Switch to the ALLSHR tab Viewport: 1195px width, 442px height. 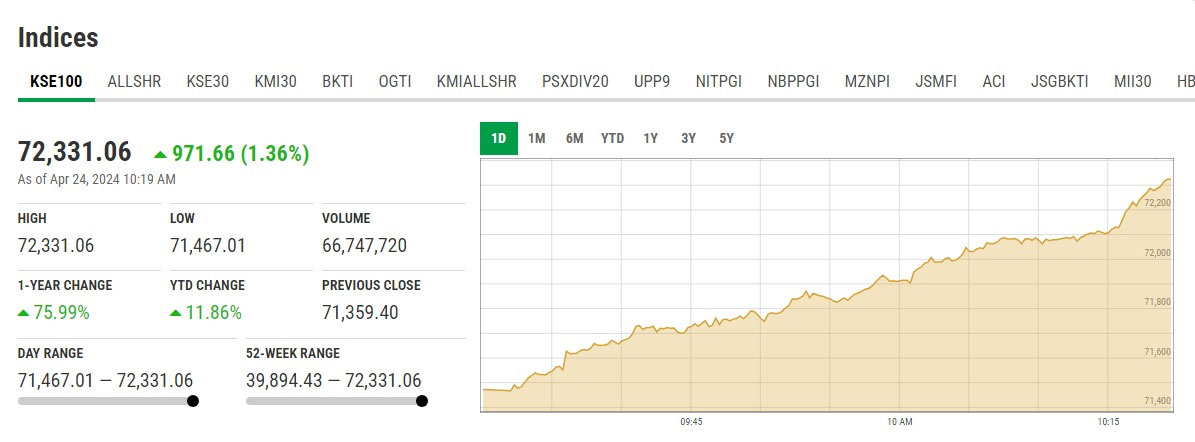(134, 82)
